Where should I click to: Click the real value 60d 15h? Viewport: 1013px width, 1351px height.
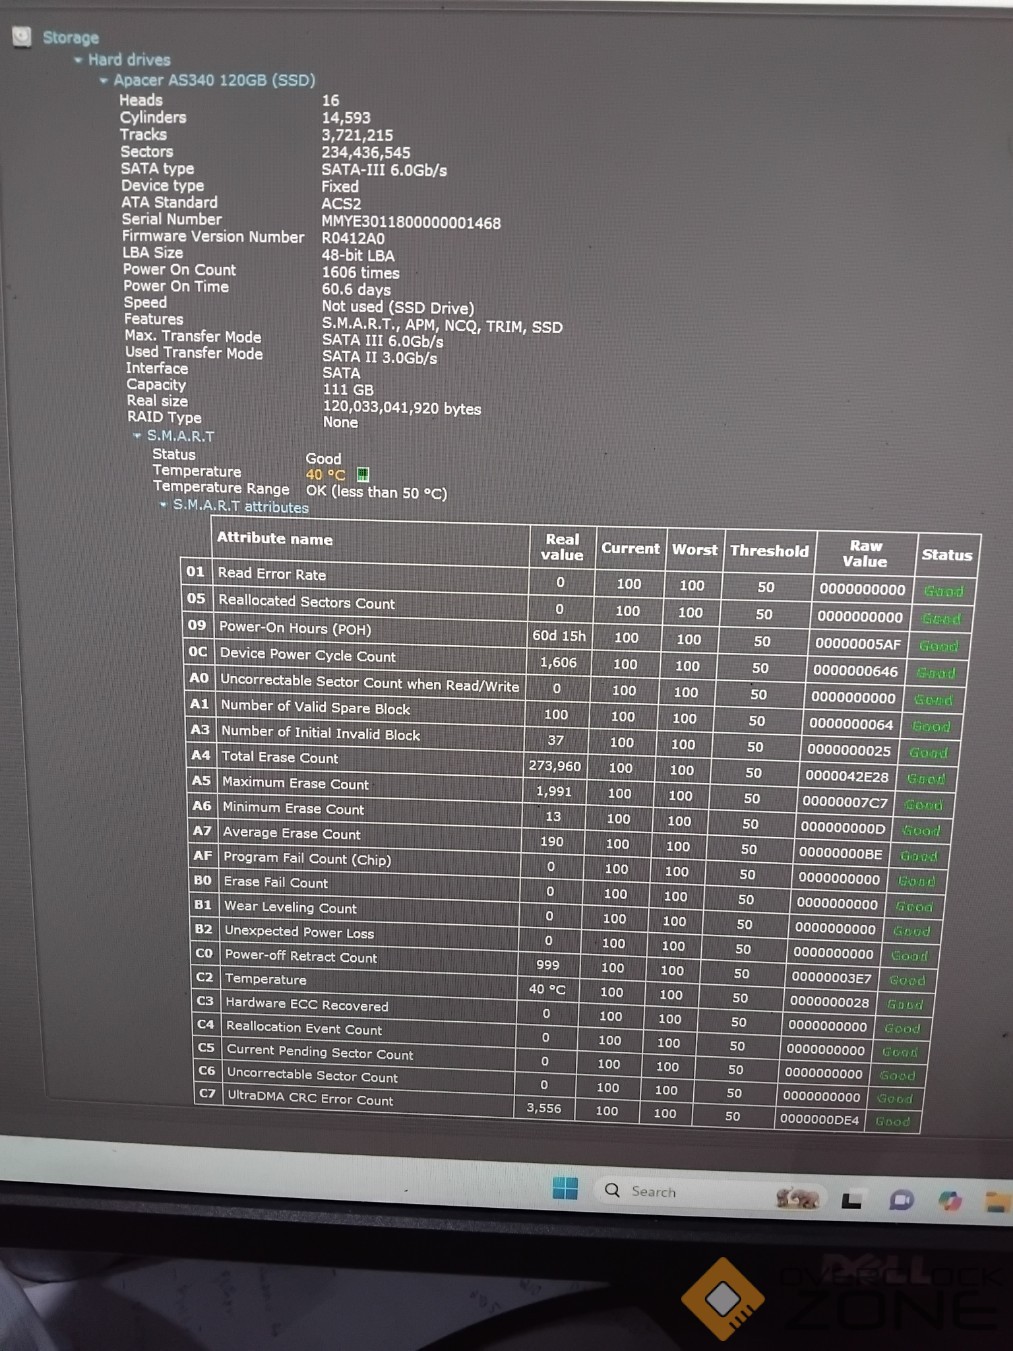(x=559, y=636)
